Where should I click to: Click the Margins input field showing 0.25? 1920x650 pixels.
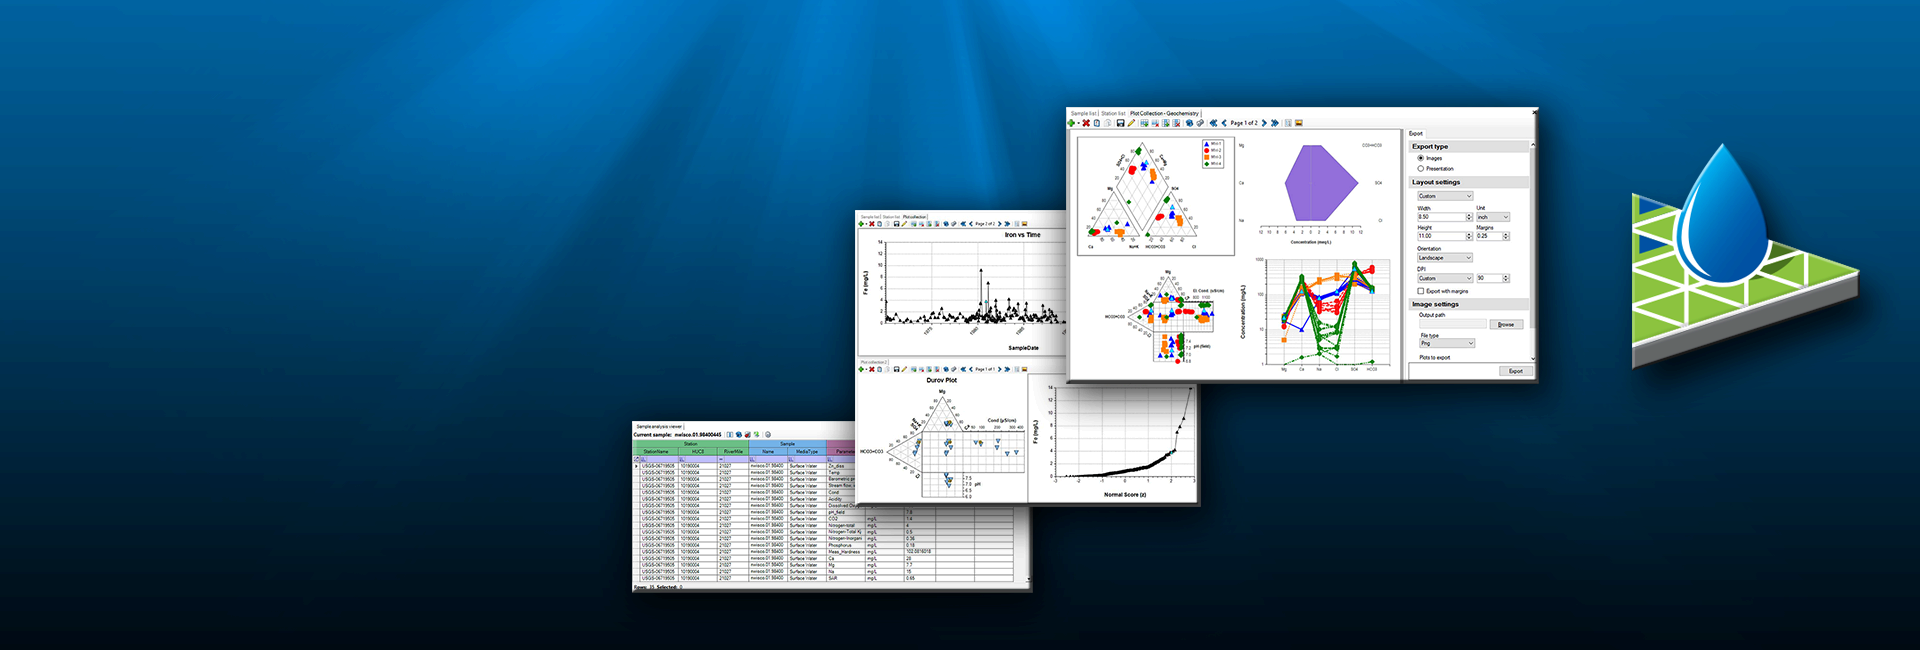pyautogui.click(x=1488, y=236)
